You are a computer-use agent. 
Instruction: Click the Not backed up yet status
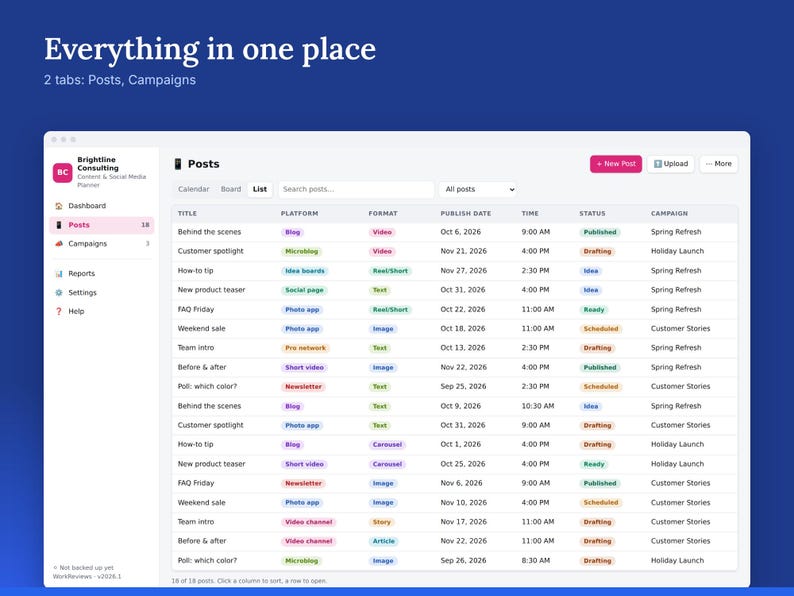84,568
